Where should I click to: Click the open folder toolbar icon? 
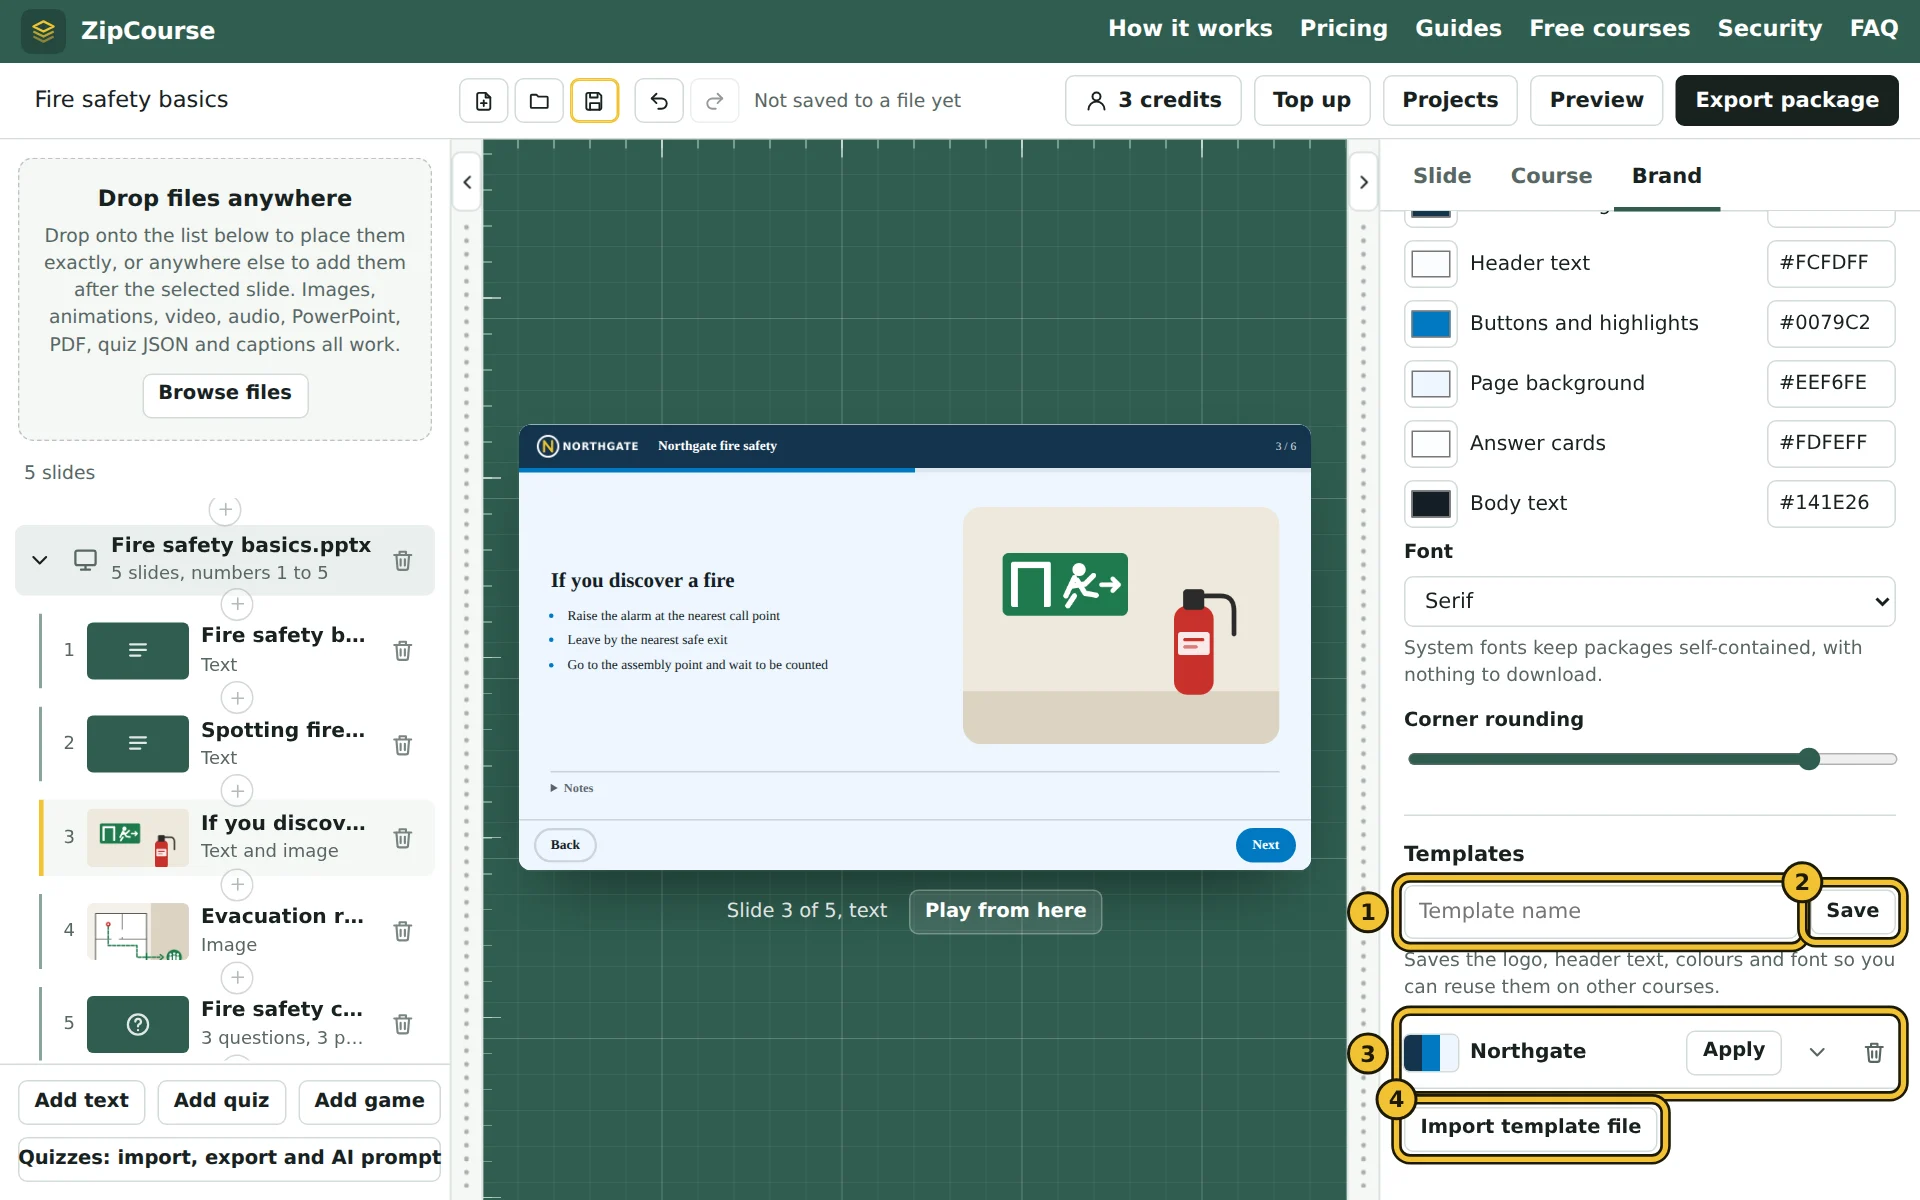[539, 101]
